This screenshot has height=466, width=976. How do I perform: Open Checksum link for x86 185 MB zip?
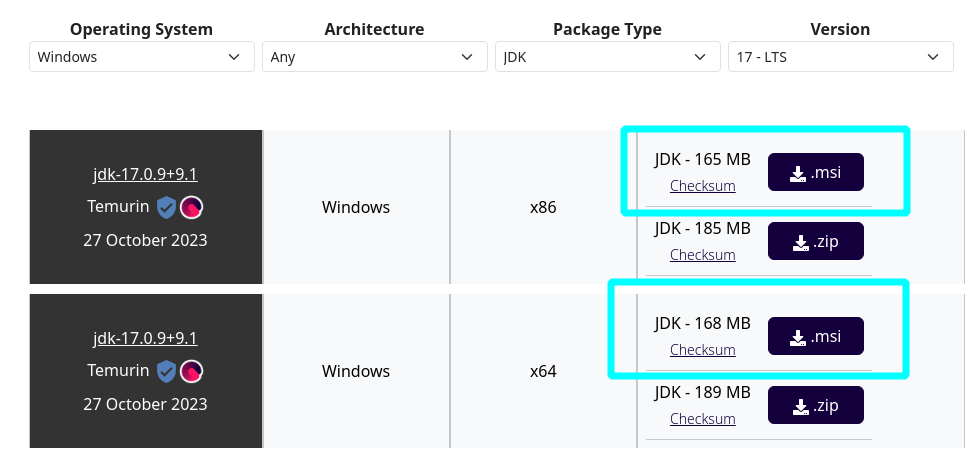702,255
